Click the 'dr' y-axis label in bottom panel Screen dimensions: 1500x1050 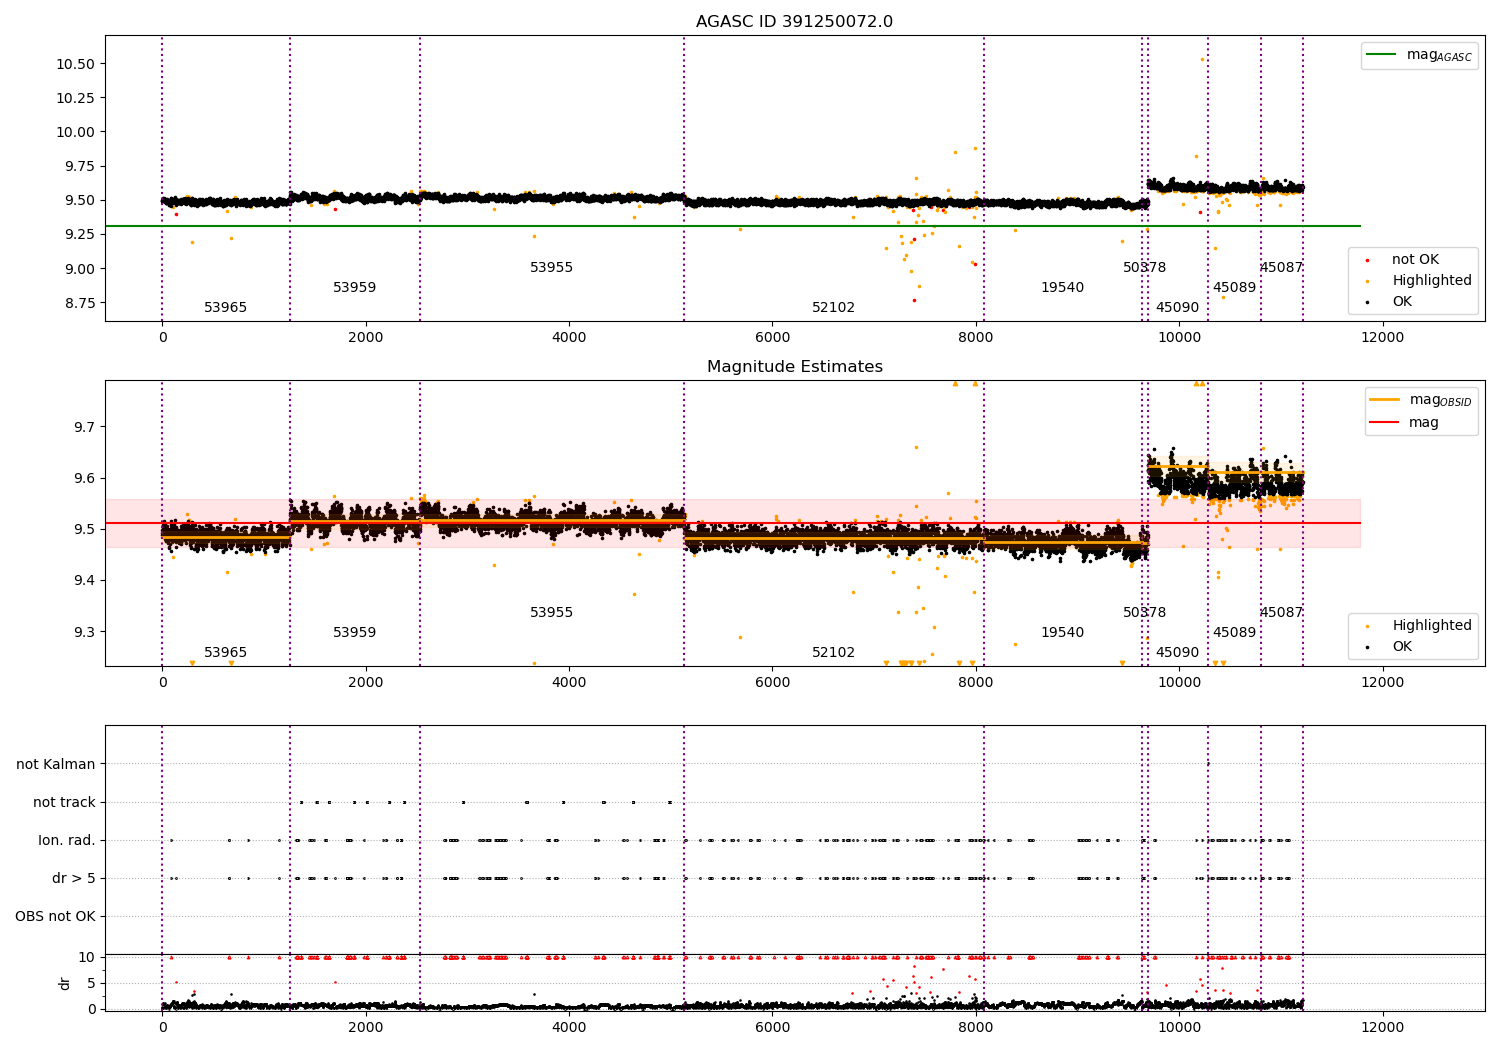(x=65, y=983)
